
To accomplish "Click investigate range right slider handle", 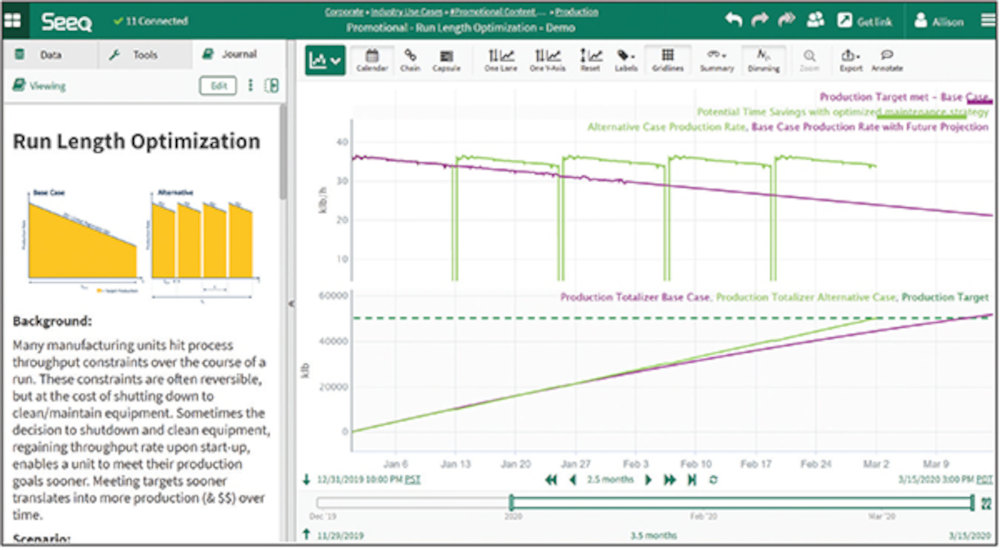I will click(x=973, y=503).
